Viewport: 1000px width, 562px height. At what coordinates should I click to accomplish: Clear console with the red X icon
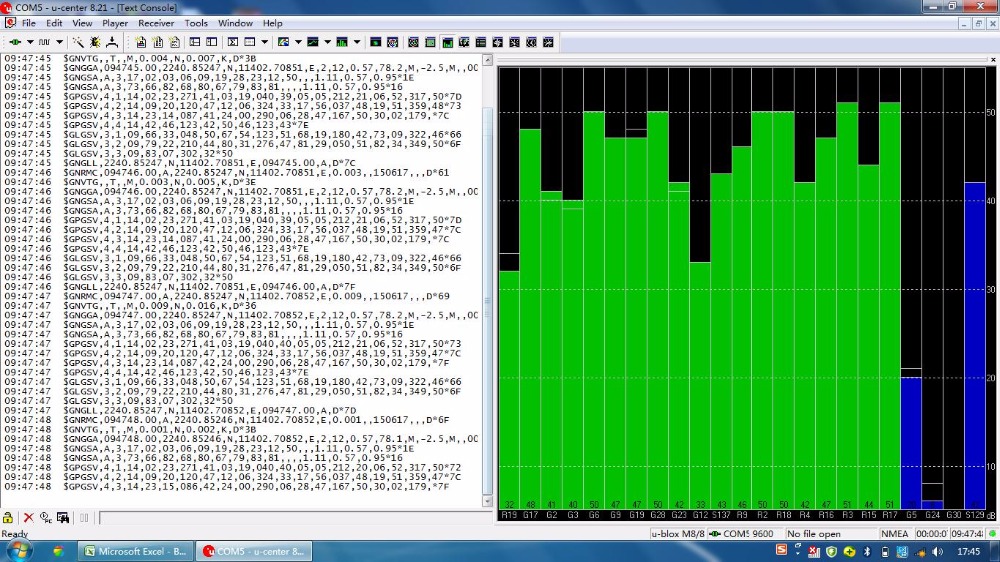pos(27,518)
